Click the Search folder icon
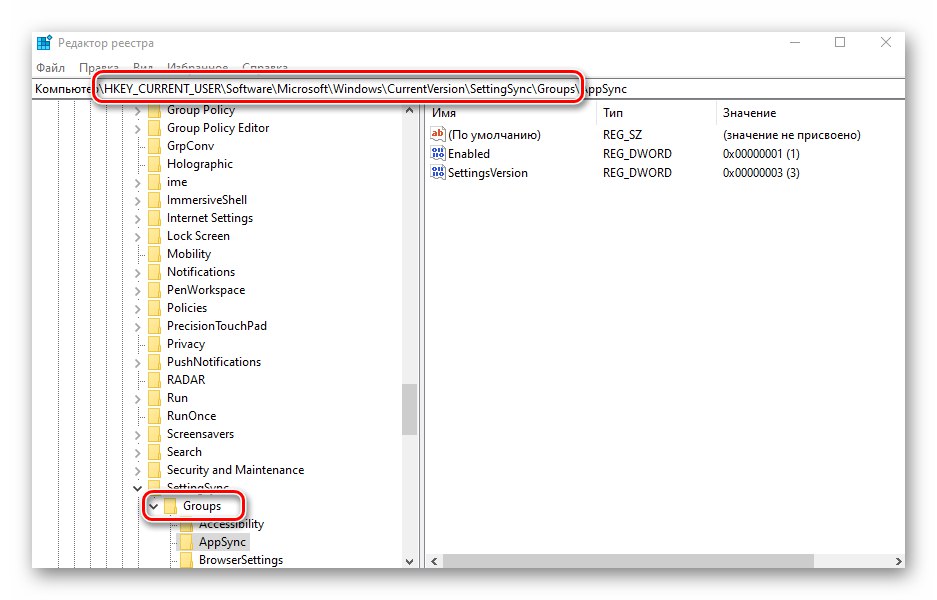Screen dimensions: 937x600 tap(154, 452)
